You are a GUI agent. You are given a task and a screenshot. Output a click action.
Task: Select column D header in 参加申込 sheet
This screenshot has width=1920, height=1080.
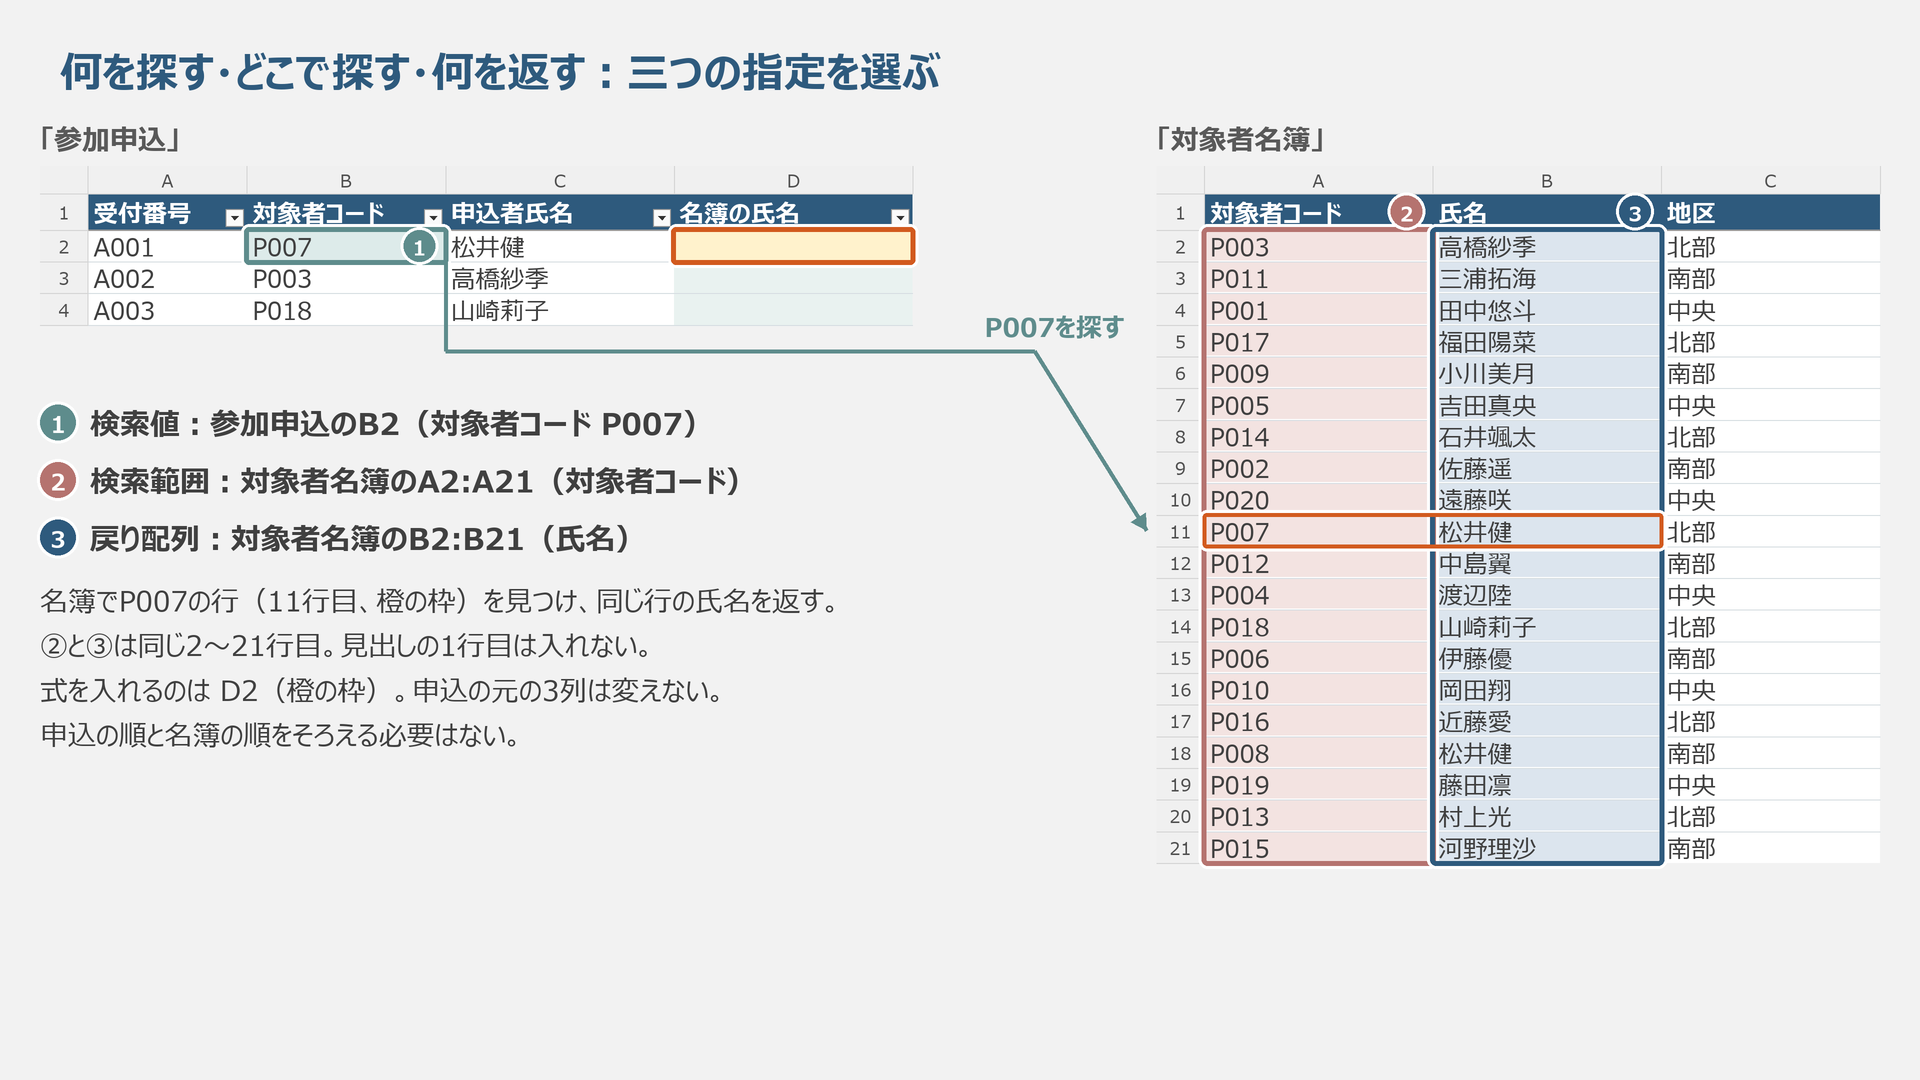click(793, 181)
